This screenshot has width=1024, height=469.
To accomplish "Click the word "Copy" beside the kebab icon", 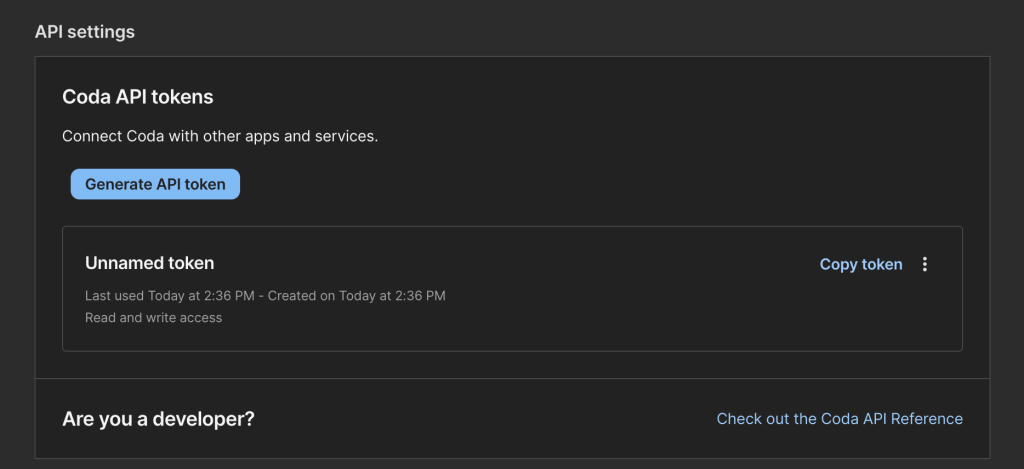I will (x=838, y=264).
